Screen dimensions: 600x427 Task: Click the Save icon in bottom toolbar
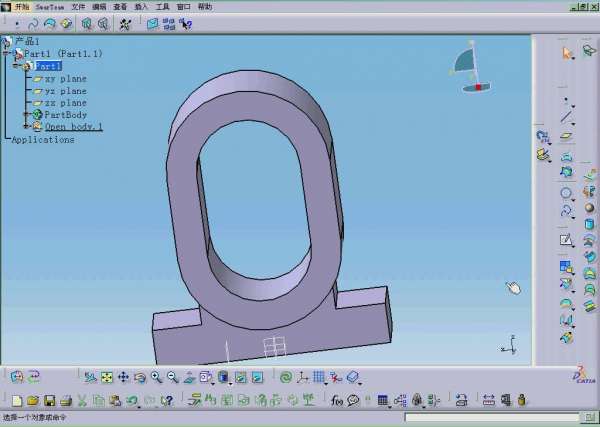(49, 400)
